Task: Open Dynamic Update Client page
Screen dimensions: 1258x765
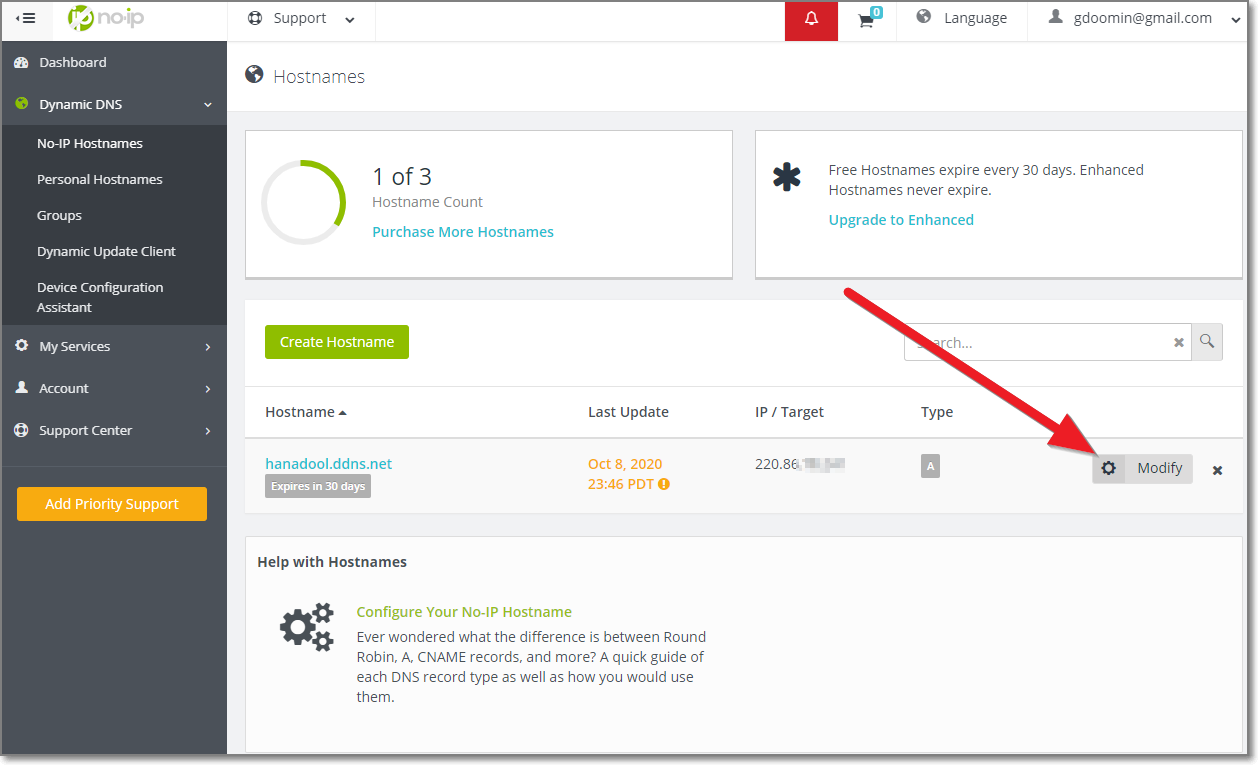Action: (106, 251)
